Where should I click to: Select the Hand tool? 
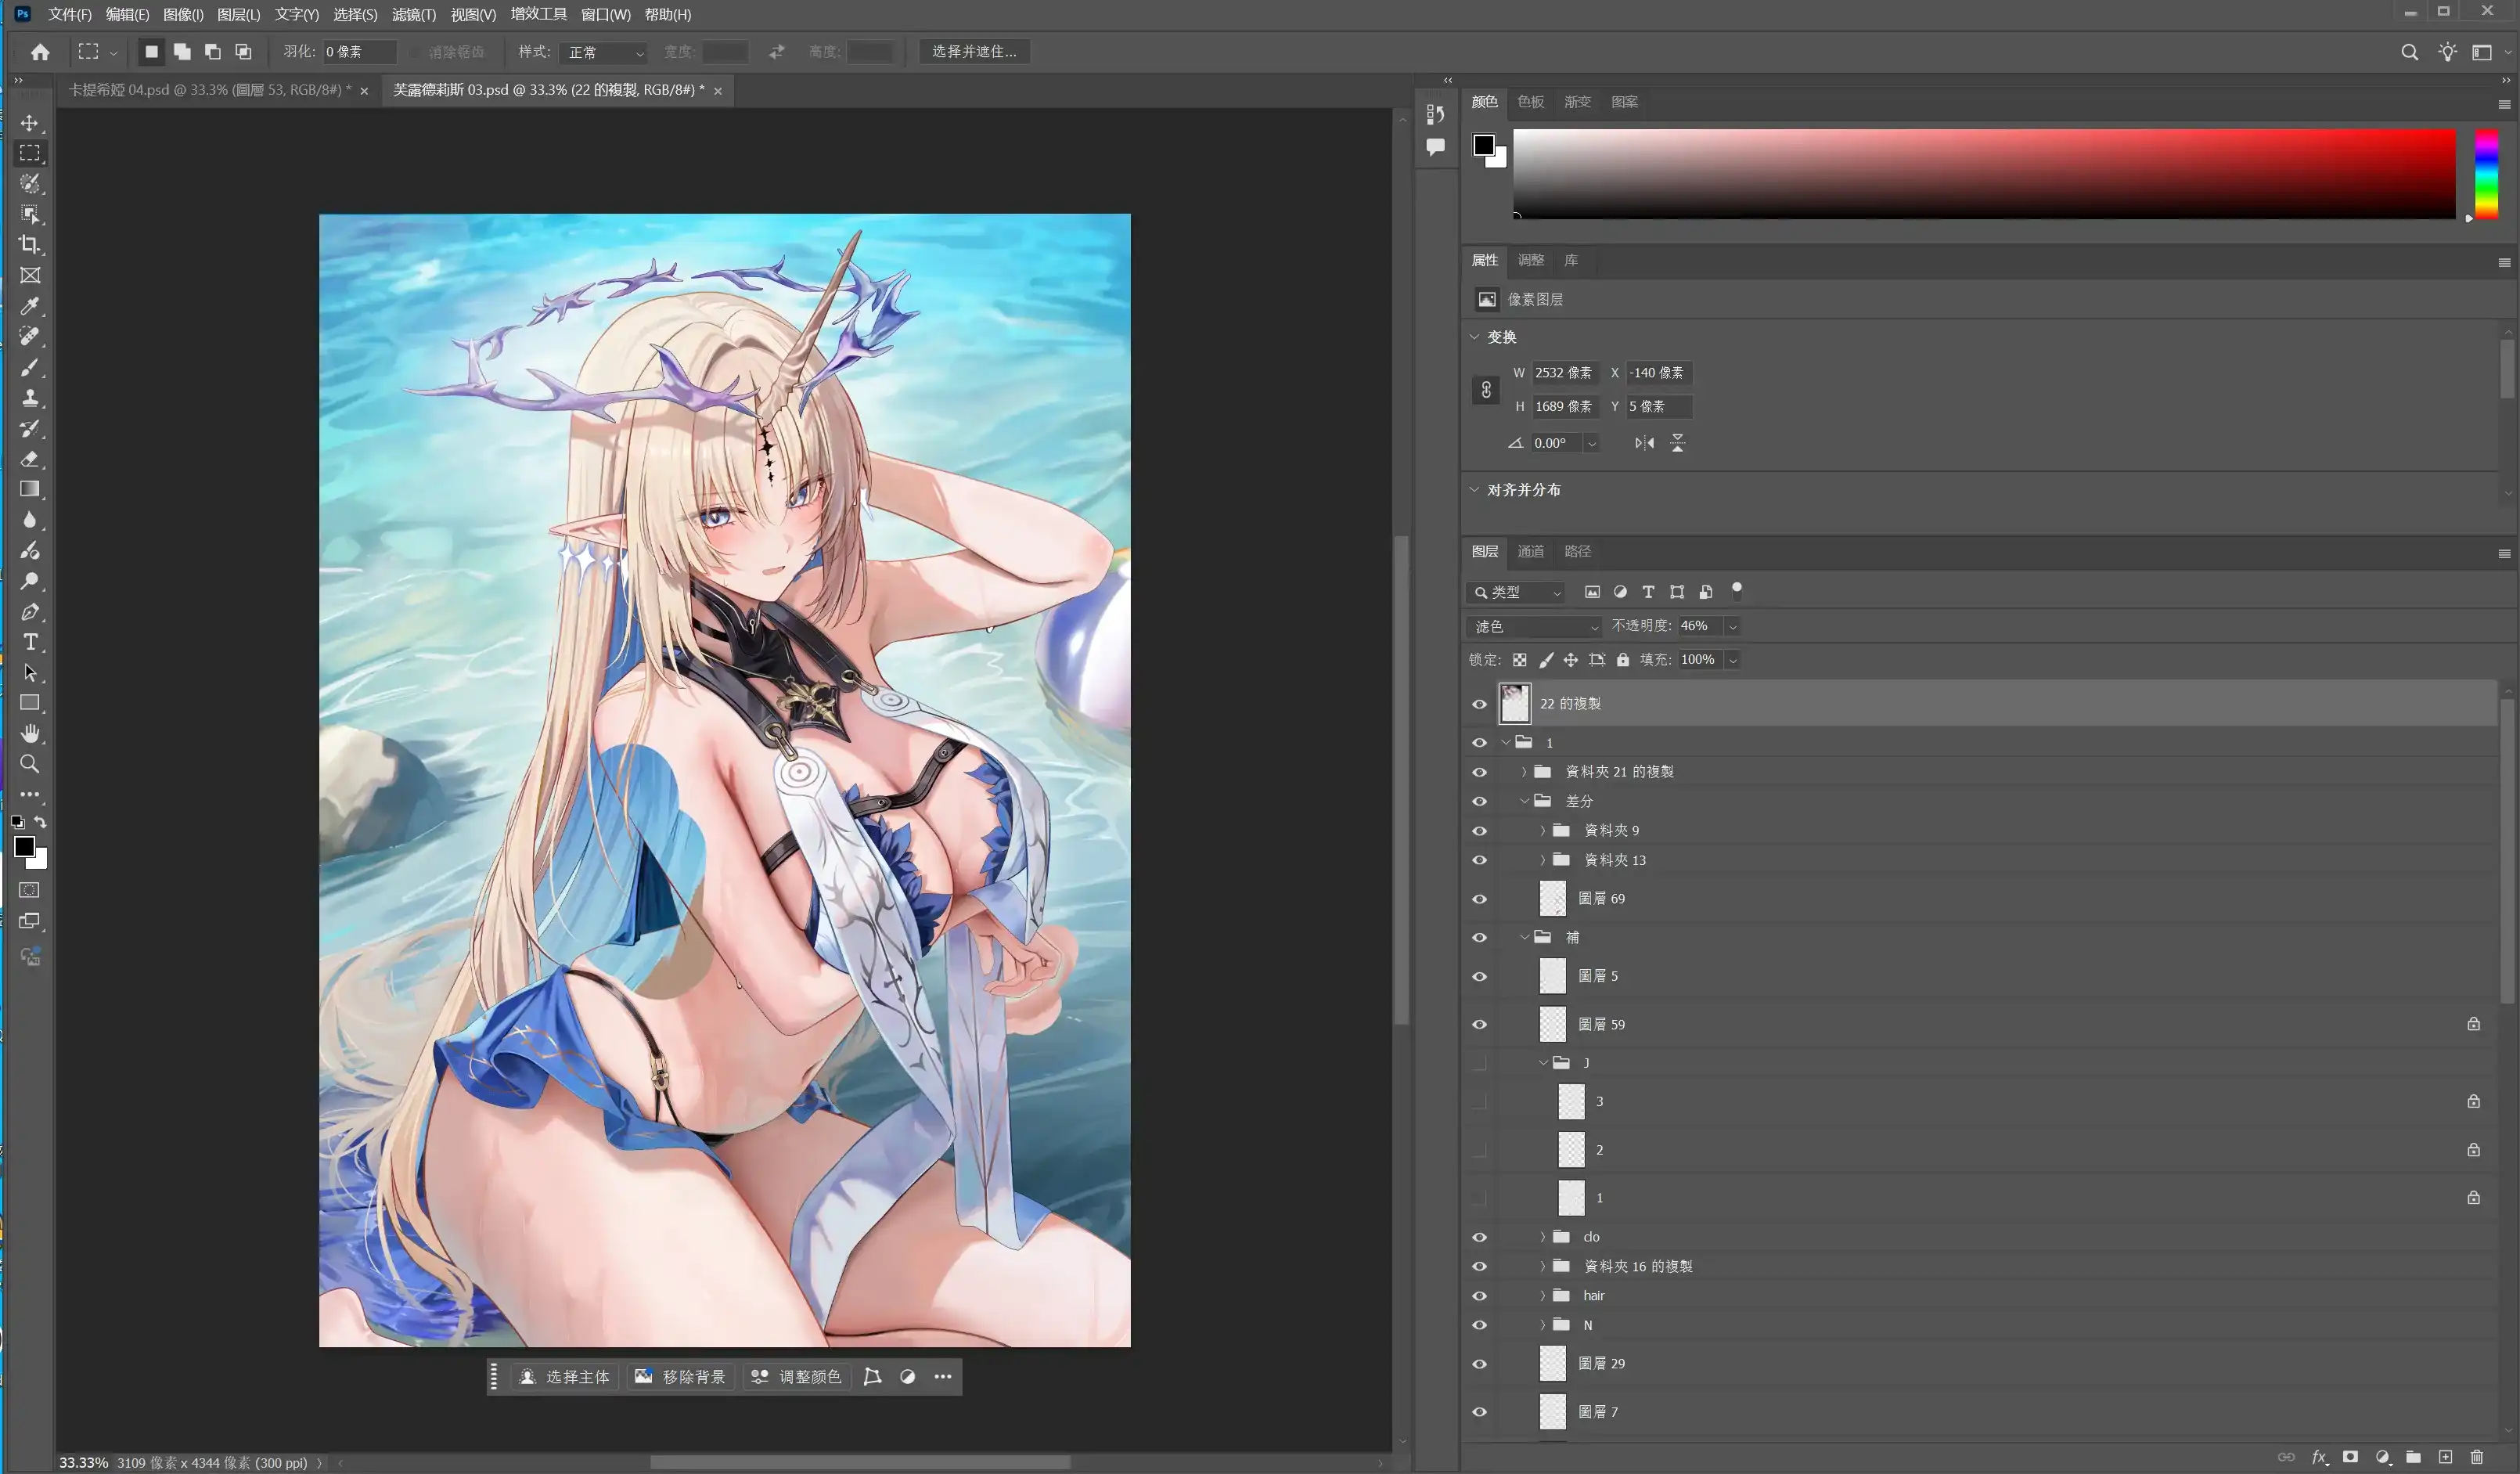(x=30, y=733)
